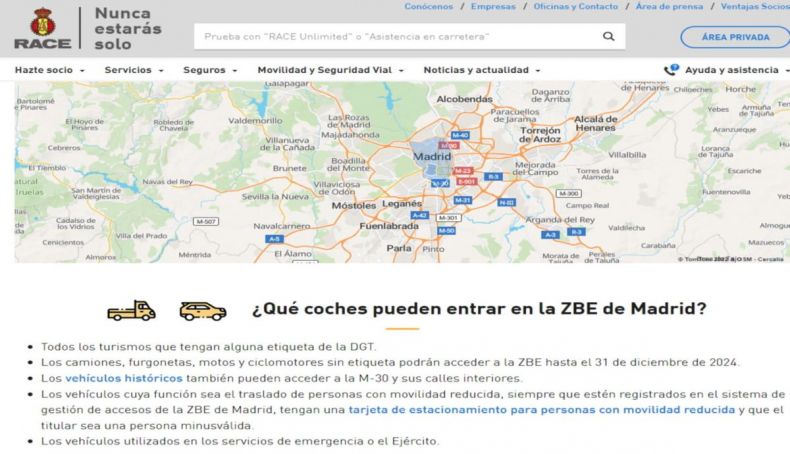Go to Oficinas y Contacto
The image size is (790, 454).
[576, 7]
